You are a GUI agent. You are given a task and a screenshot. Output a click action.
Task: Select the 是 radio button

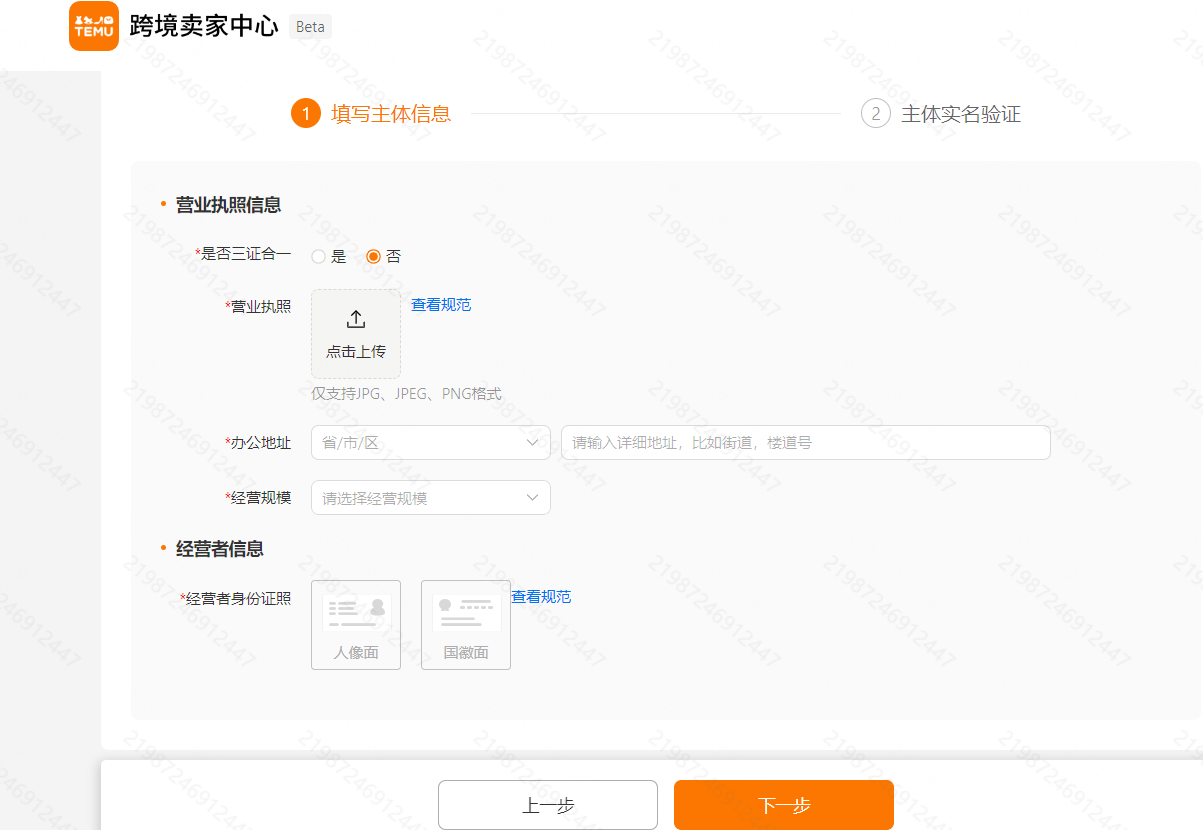[318, 256]
